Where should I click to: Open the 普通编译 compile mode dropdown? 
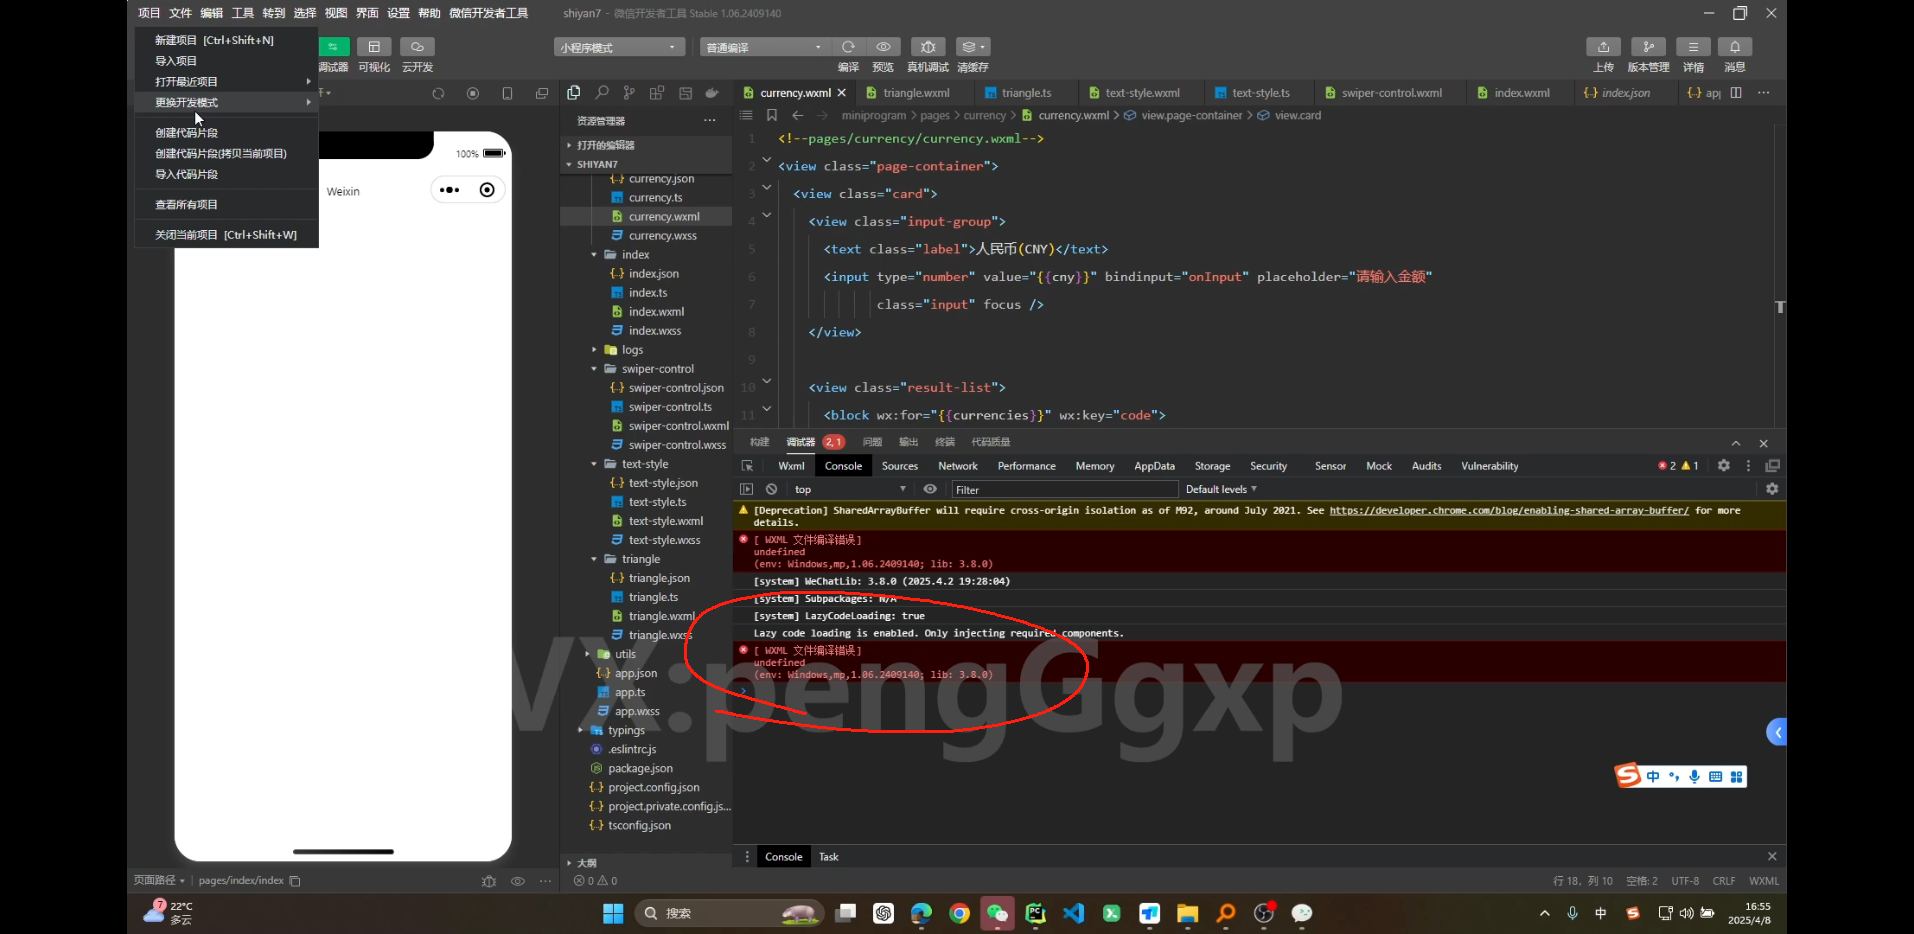[765, 47]
